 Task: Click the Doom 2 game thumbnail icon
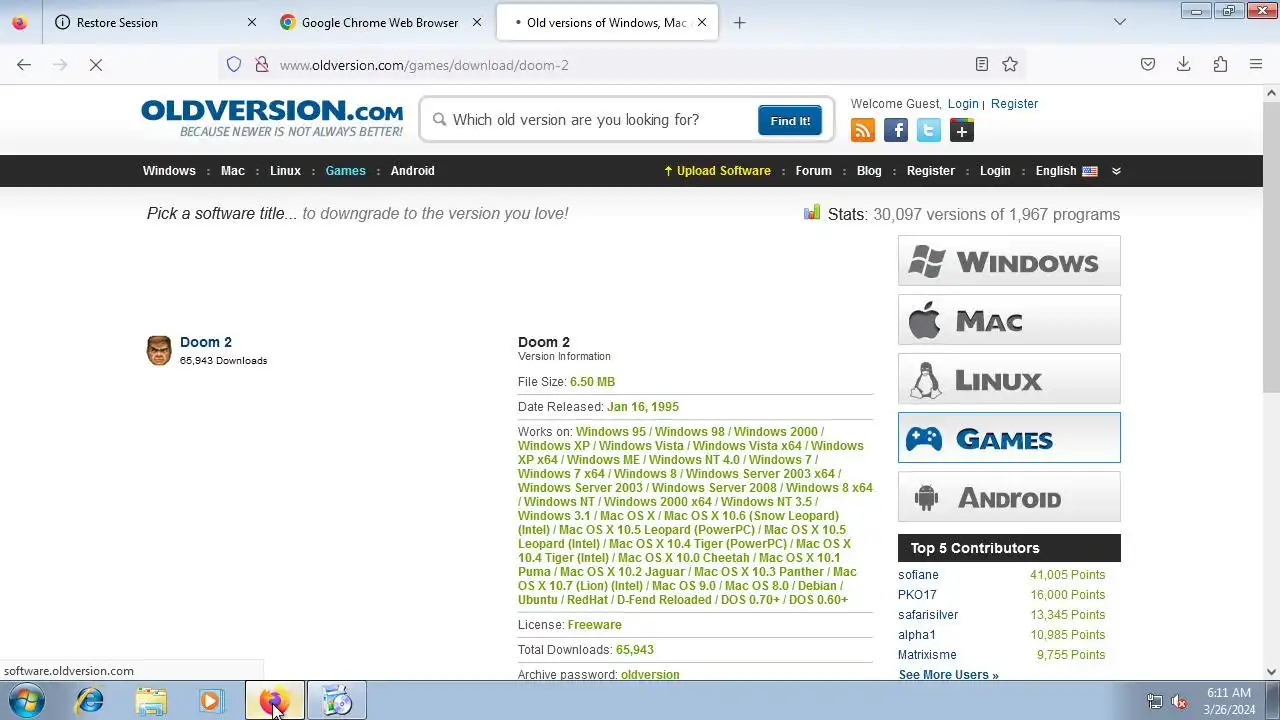click(159, 351)
